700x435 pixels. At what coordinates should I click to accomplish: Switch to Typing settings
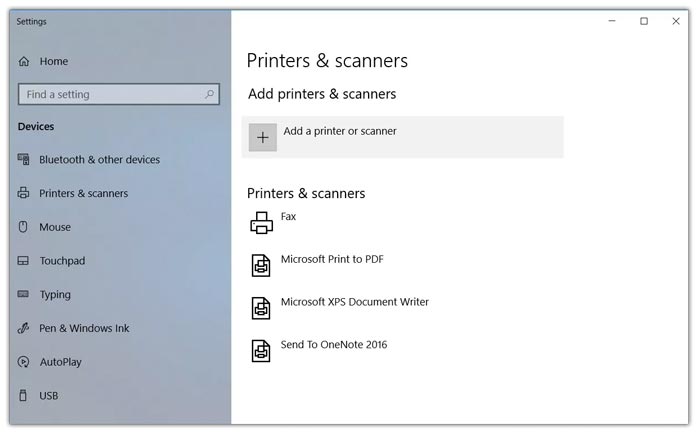pyautogui.click(x=55, y=295)
